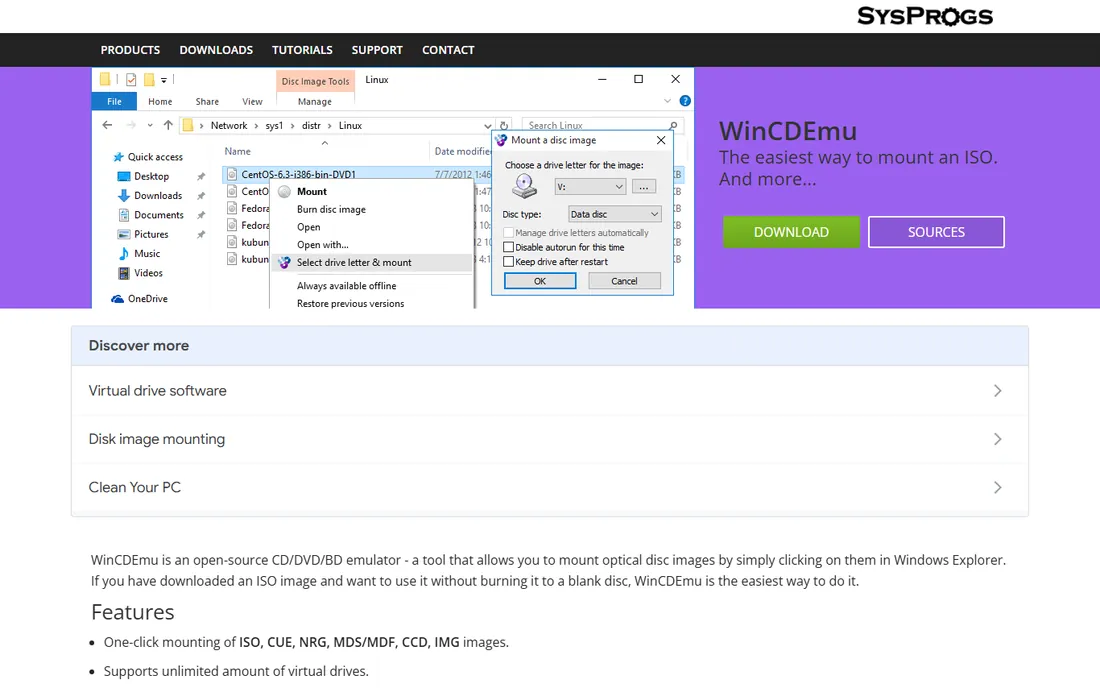Screen dimensions: 1100x688
Task: Click the Explorer back arrow
Action: (x=107, y=125)
